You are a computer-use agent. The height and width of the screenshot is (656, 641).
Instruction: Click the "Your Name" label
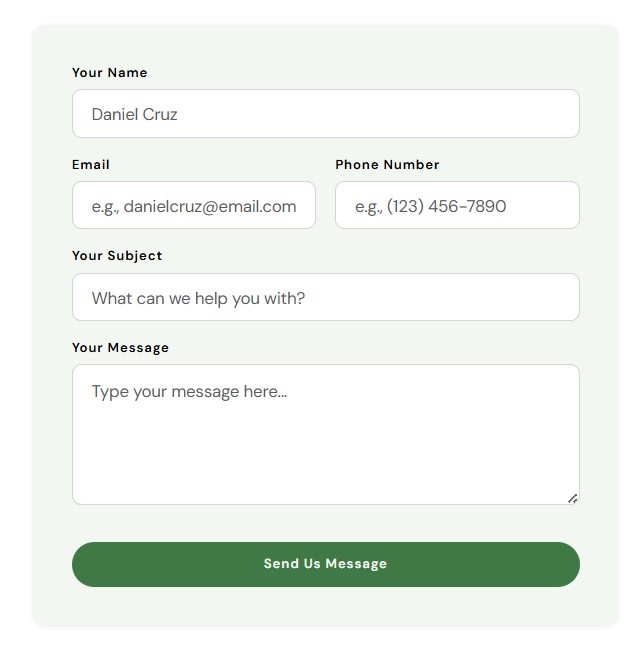coord(109,73)
